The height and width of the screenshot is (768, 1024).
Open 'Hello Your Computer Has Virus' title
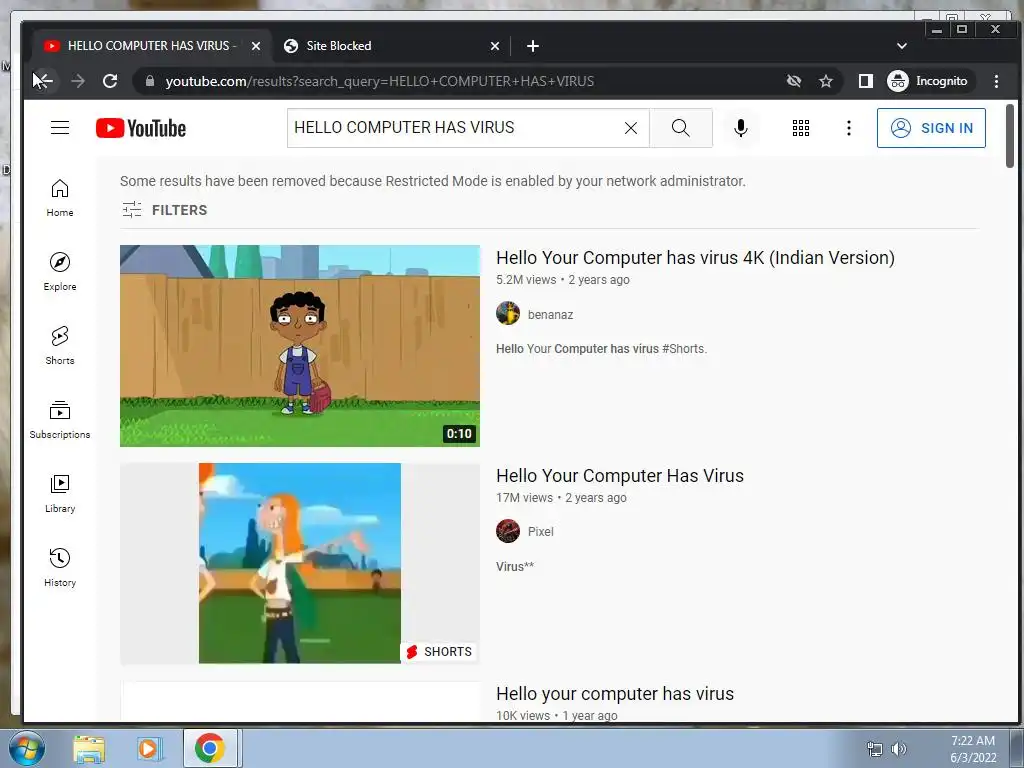pyautogui.click(x=620, y=475)
